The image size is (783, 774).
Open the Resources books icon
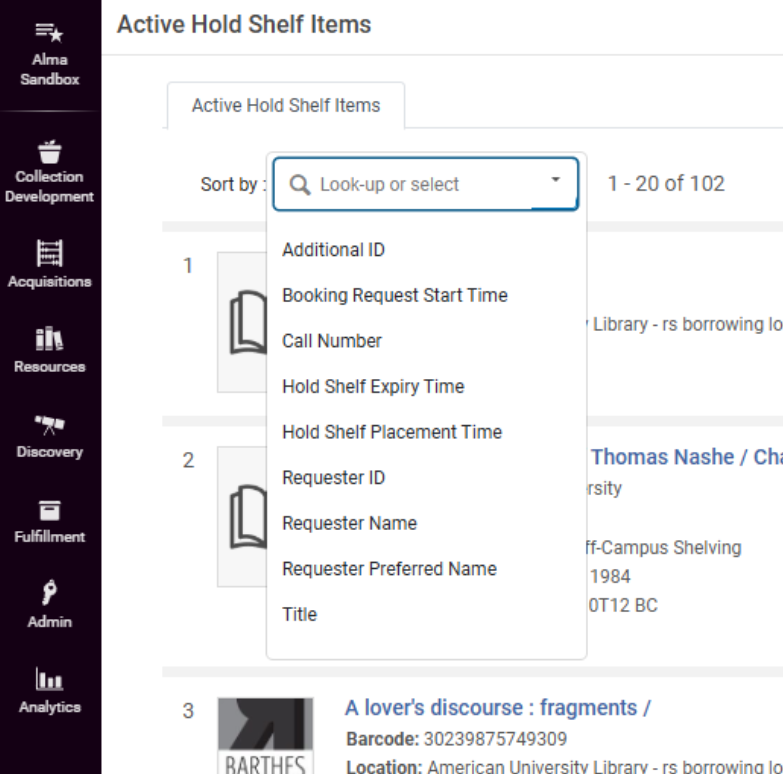click(49, 338)
